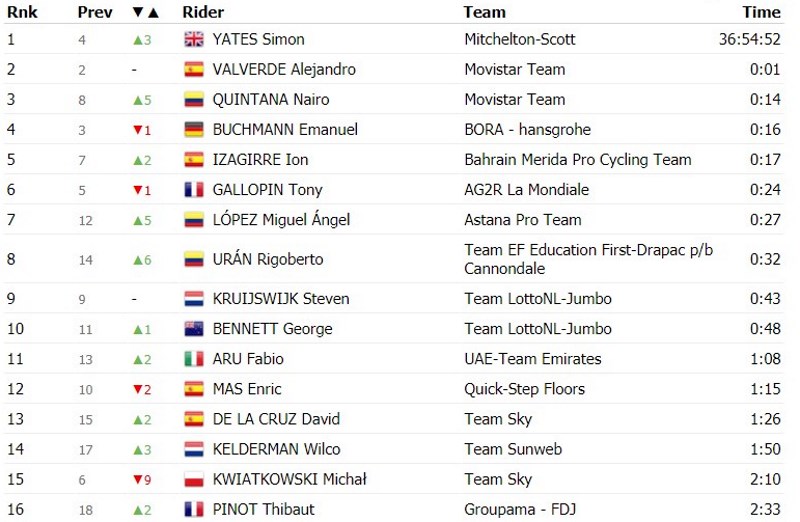Click the British flag beside YATES Simon
This screenshot has width=800, height=522.
[194, 39]
